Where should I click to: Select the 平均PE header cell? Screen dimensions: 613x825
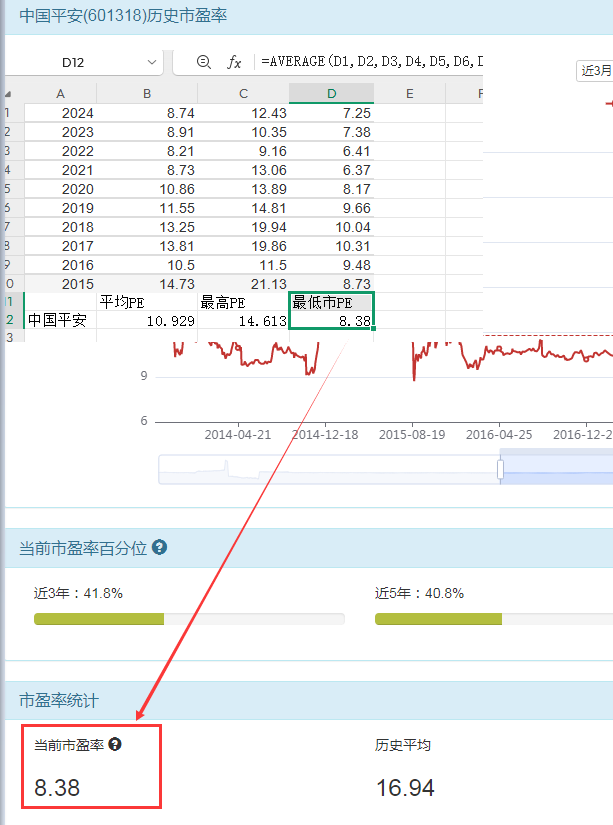(x=147, y=302)
